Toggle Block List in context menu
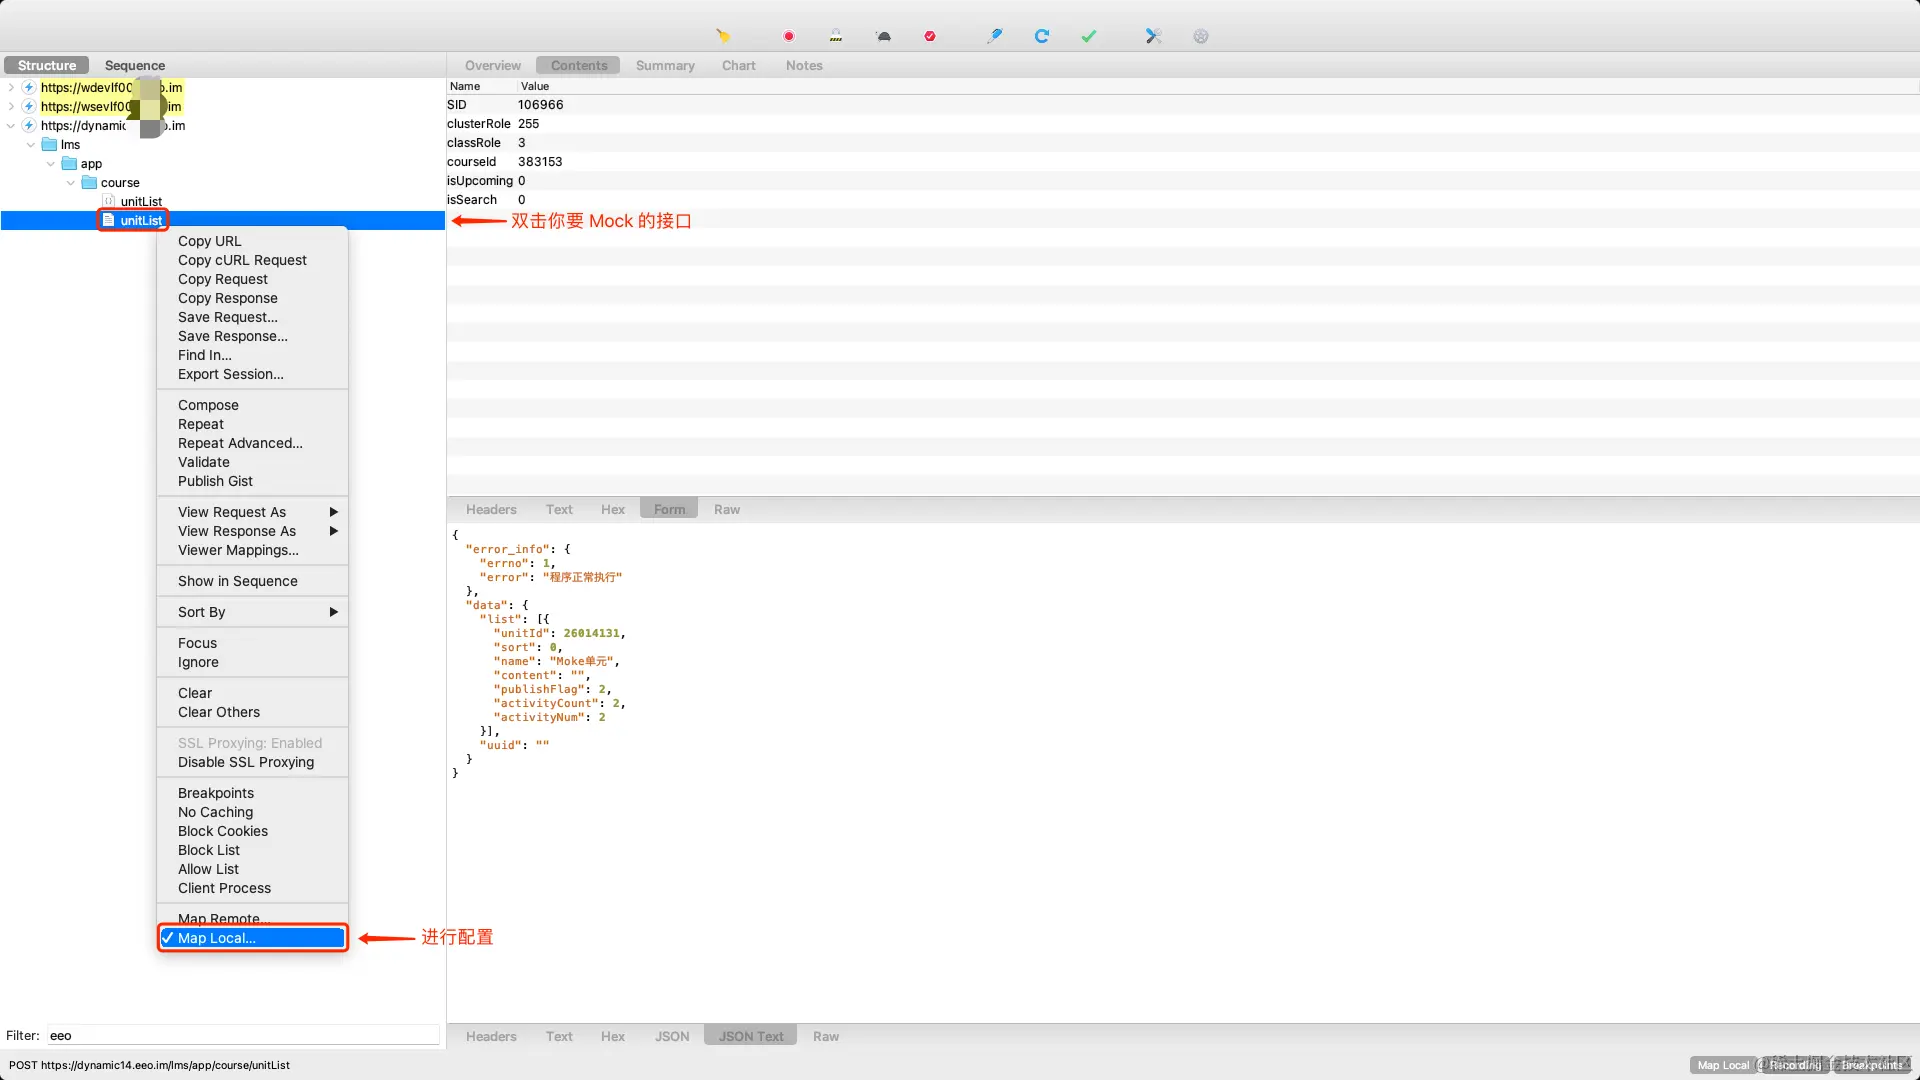Image resolution: width=1920 pixels, height=1080 pixels. pyautogui.click(x=252, y=850)
